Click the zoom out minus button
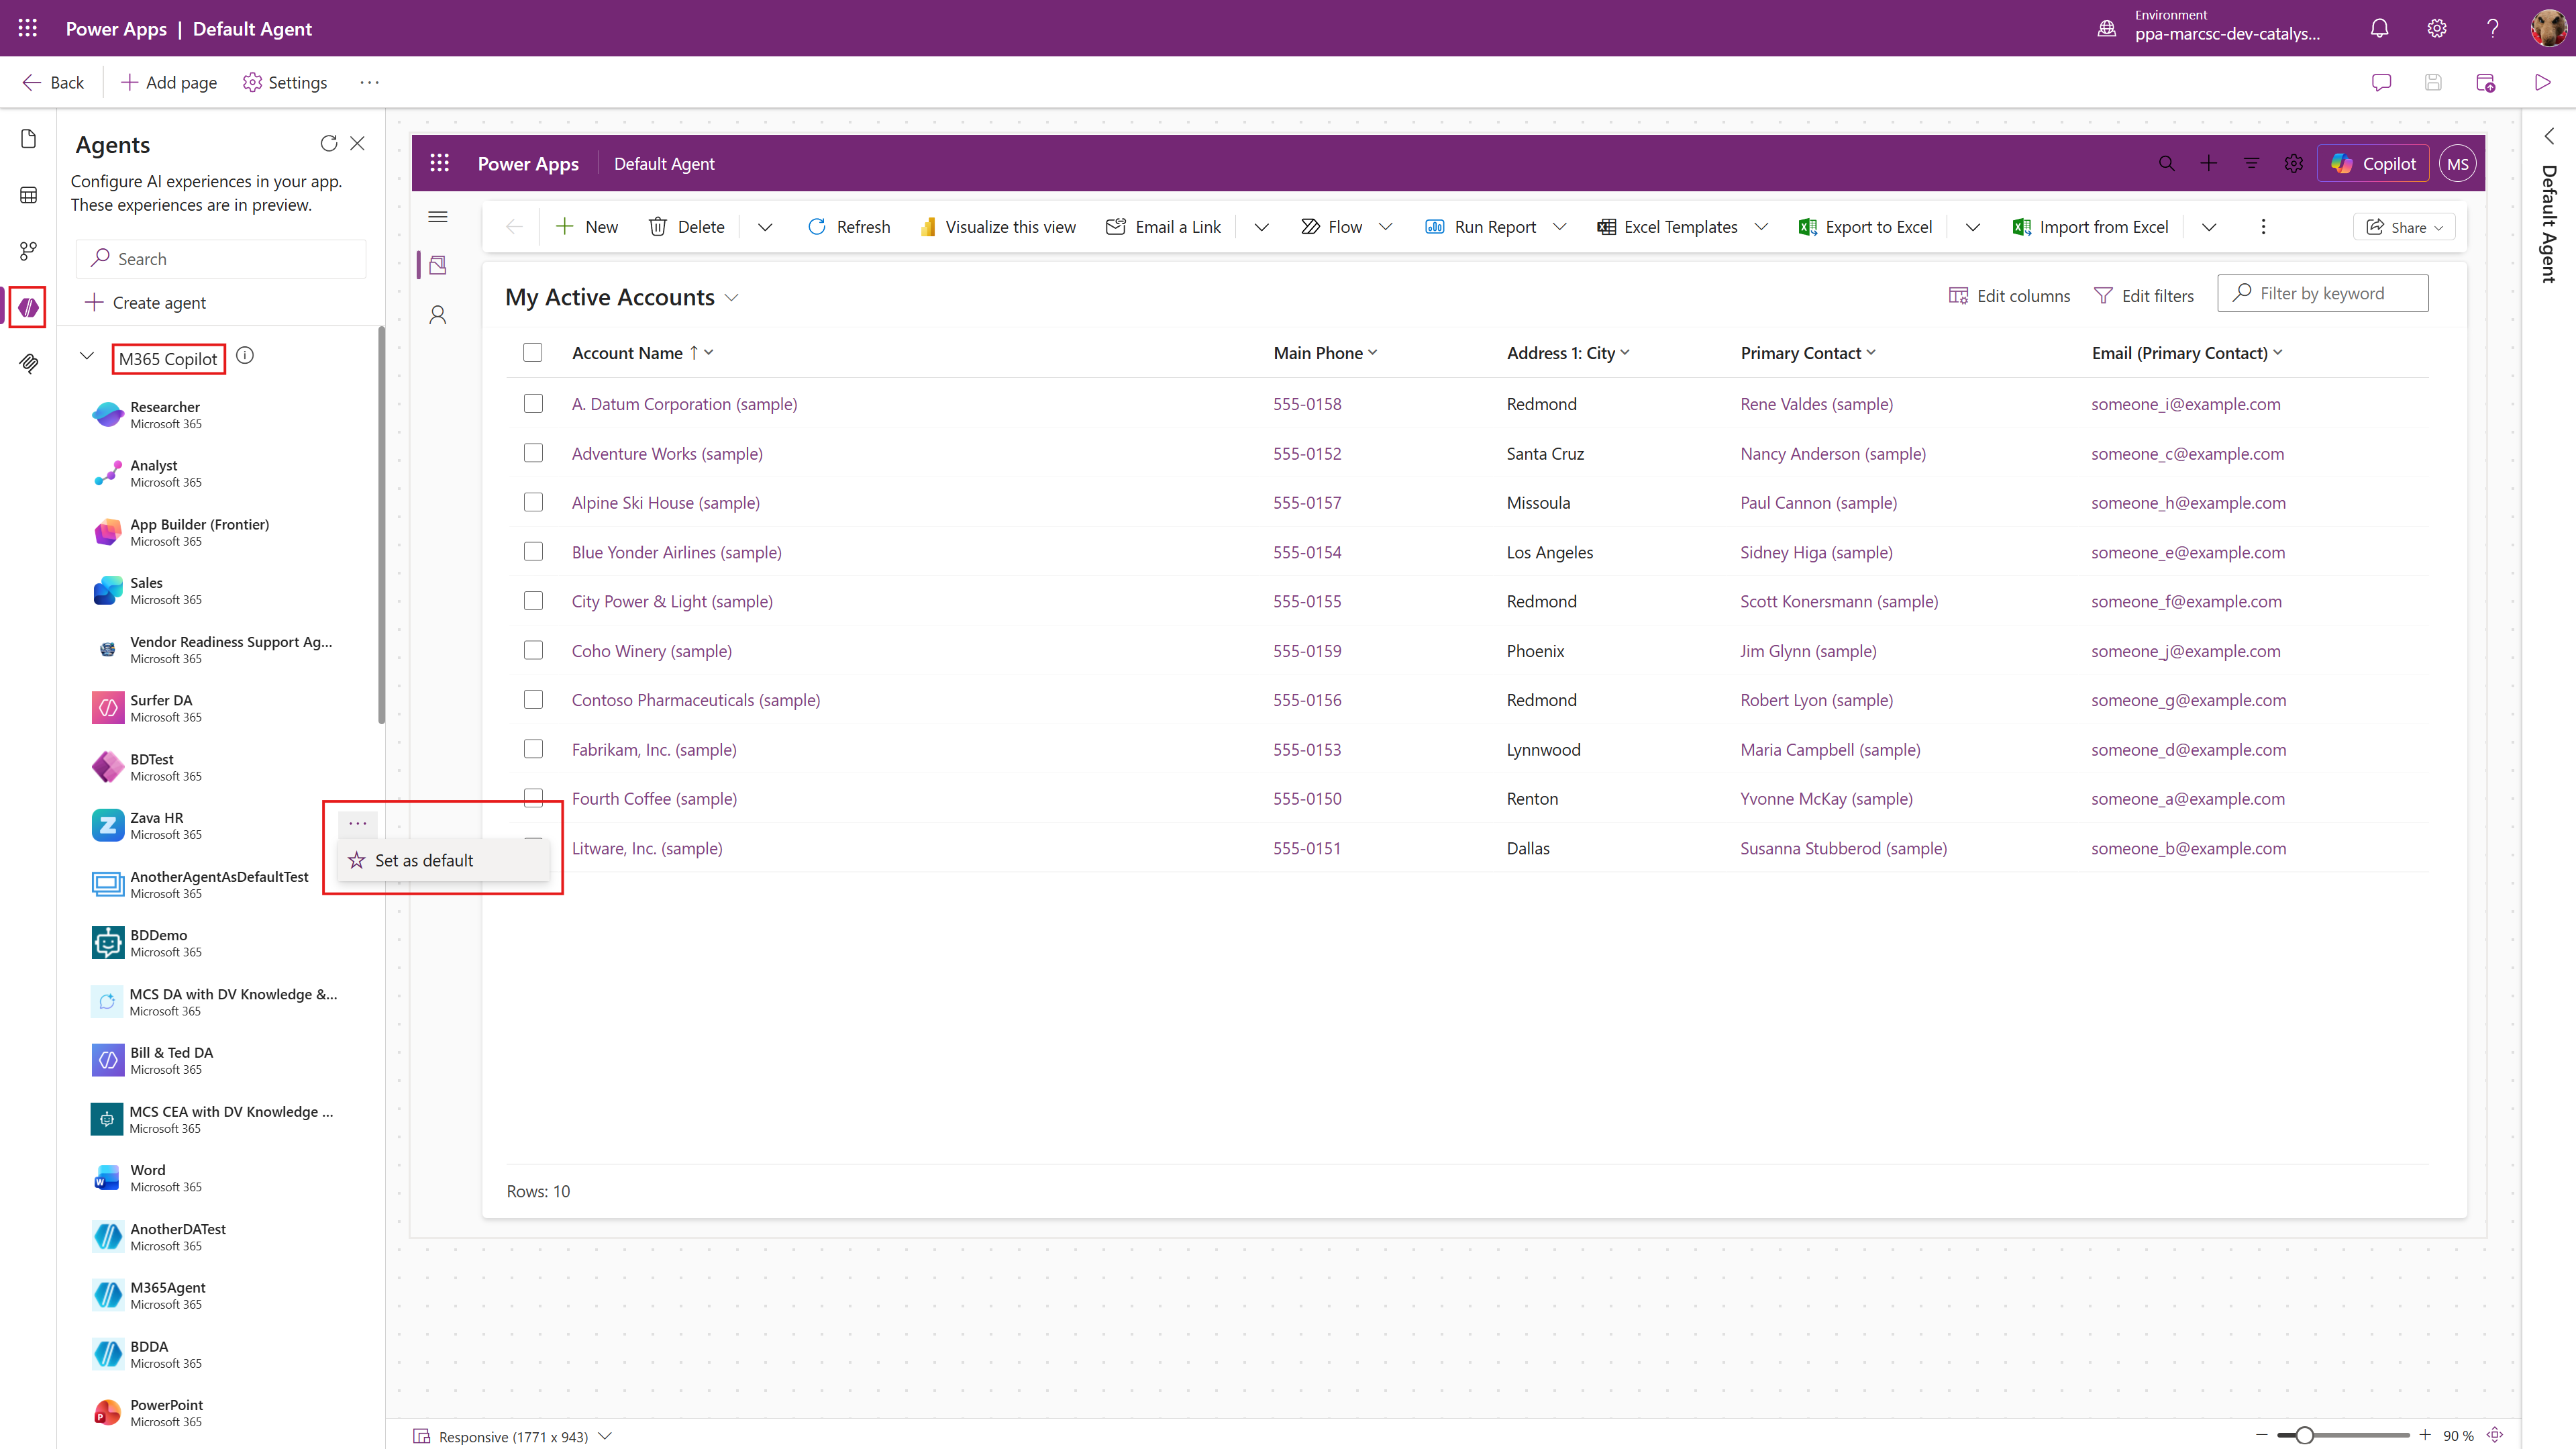Image resolution: width=2576 pixels, height=1449 pixels. pos(2261,1435)
